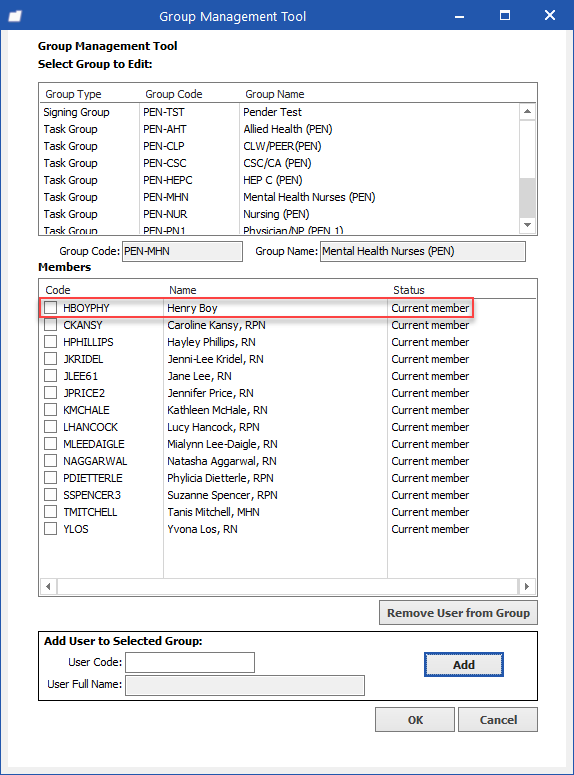Click the Cancel button
Image resolution: width=574 pixels, height=775 pixels.
click(x=498, y=720)
